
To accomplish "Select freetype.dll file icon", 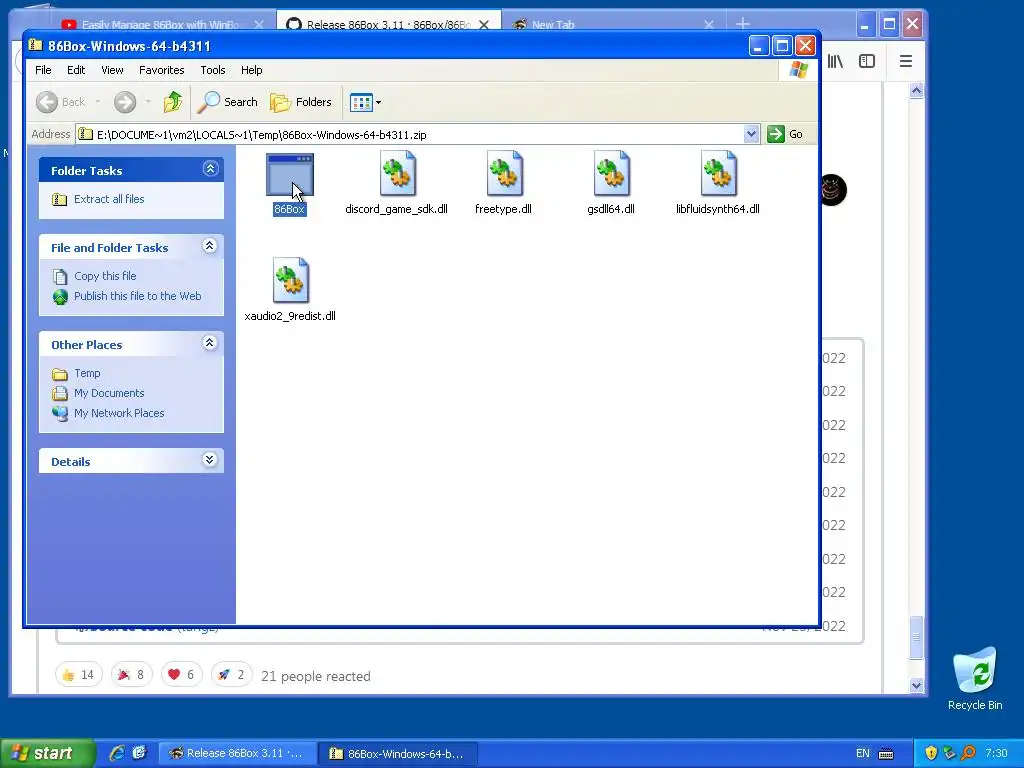I will [504, 174].
